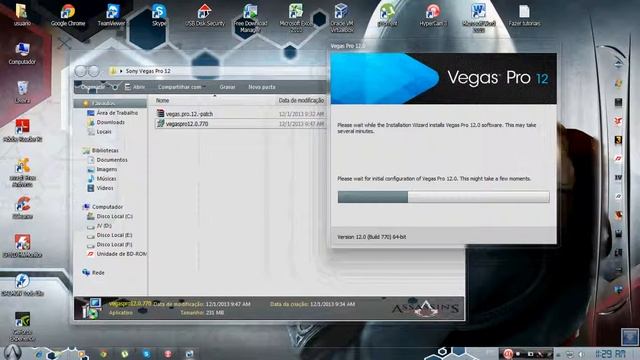
Task: Open Downloads in navigation pane
Action: tap(110, 122)
